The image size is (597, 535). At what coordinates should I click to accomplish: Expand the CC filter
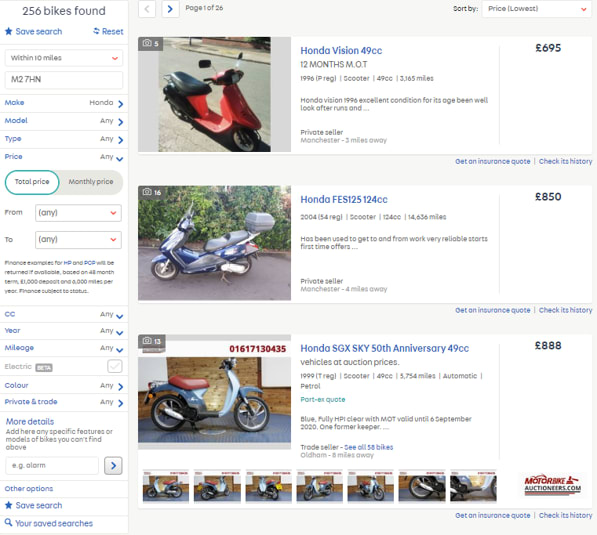pyautogui.click(x=64, y=315)
